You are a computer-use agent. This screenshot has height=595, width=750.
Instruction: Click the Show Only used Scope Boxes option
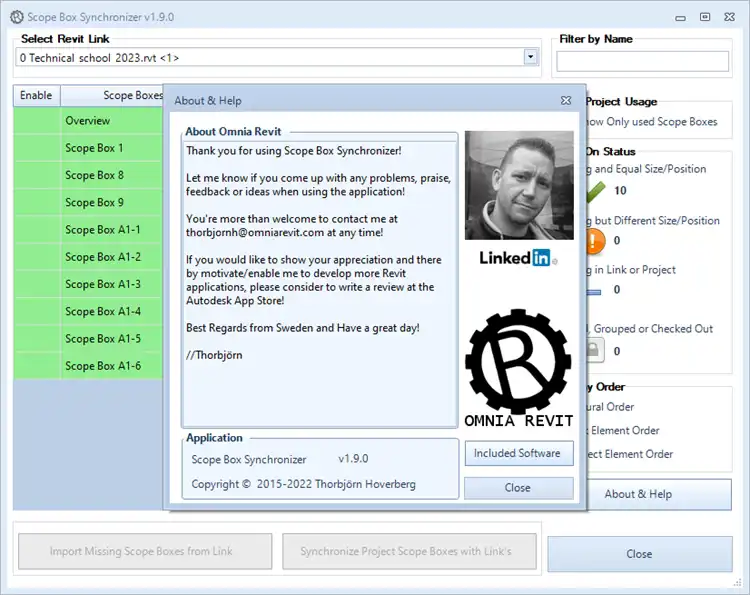tap(652, 122)
